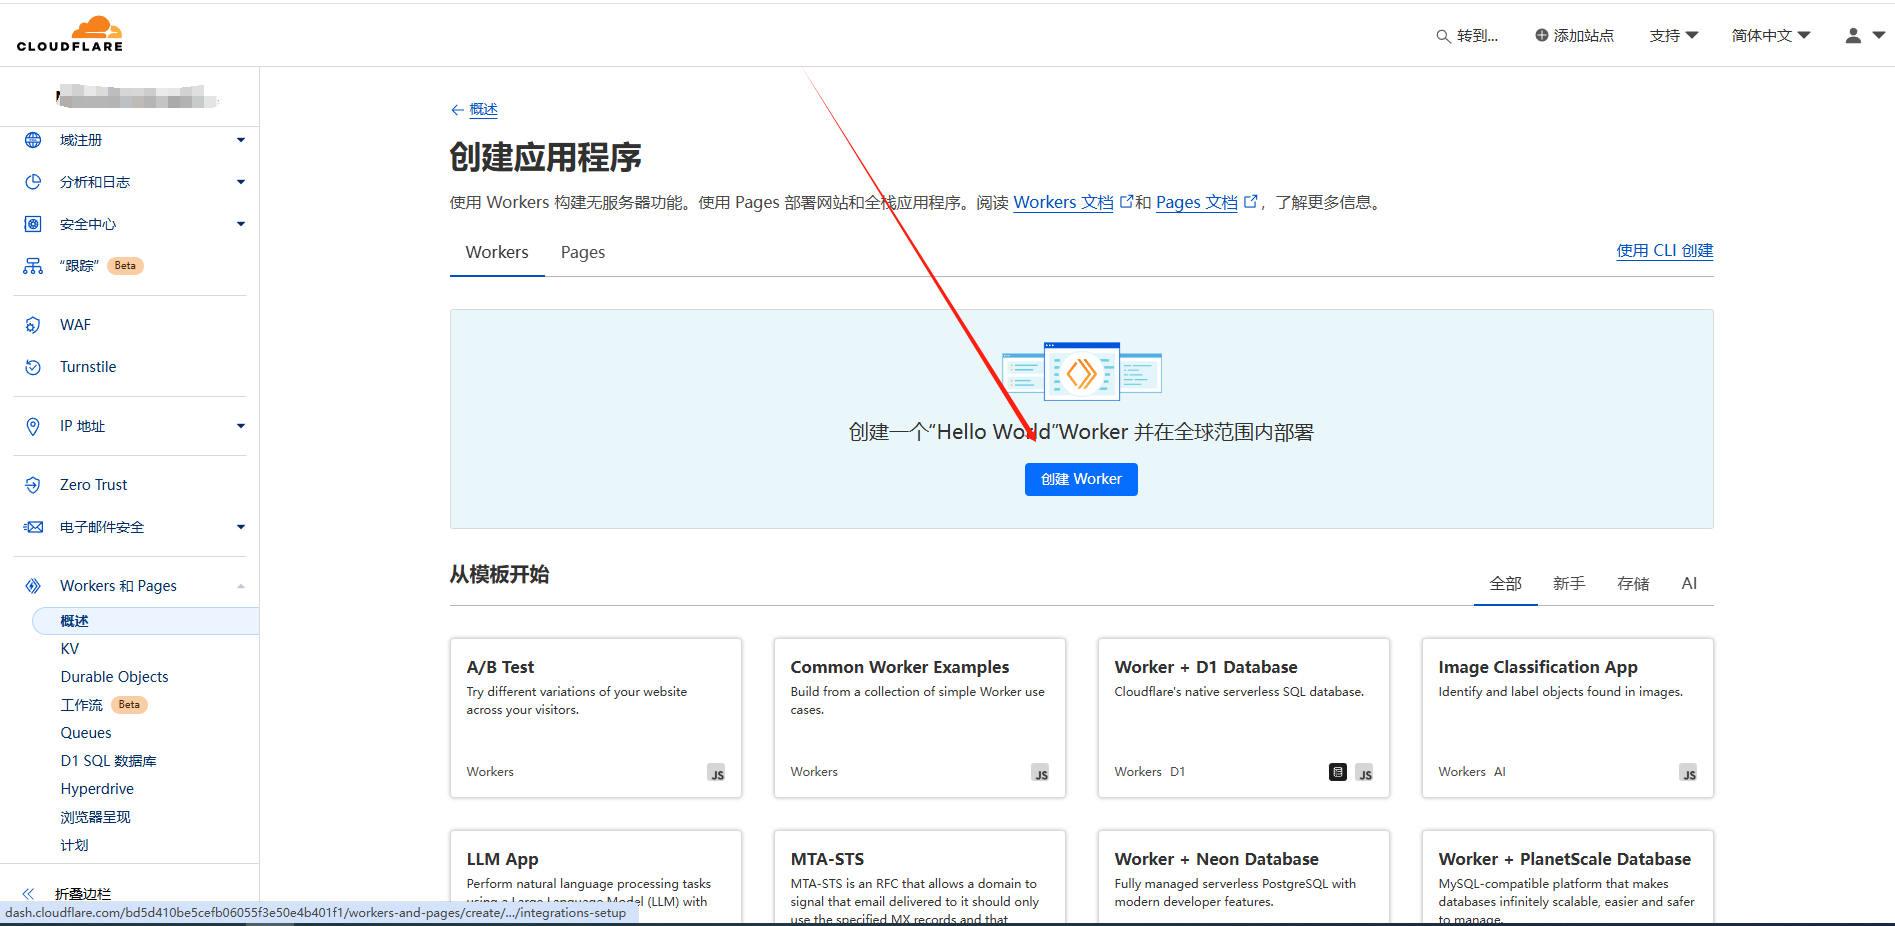Viewport: 1895px width, 926px height.
Task: Open 计划 in the sidebar
Action: coord(75,845)
